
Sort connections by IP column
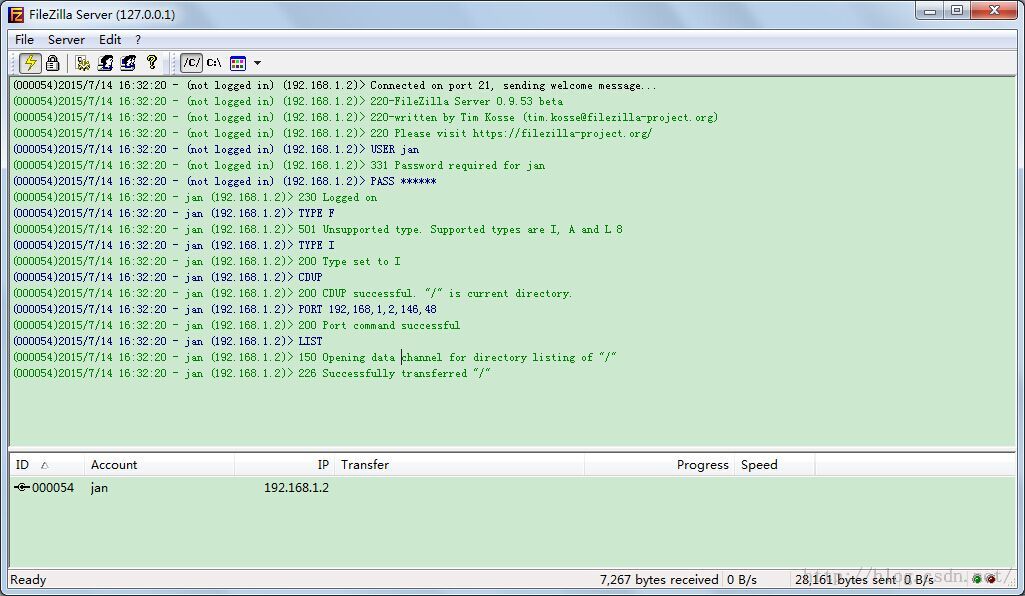click(x=284, y=465)
